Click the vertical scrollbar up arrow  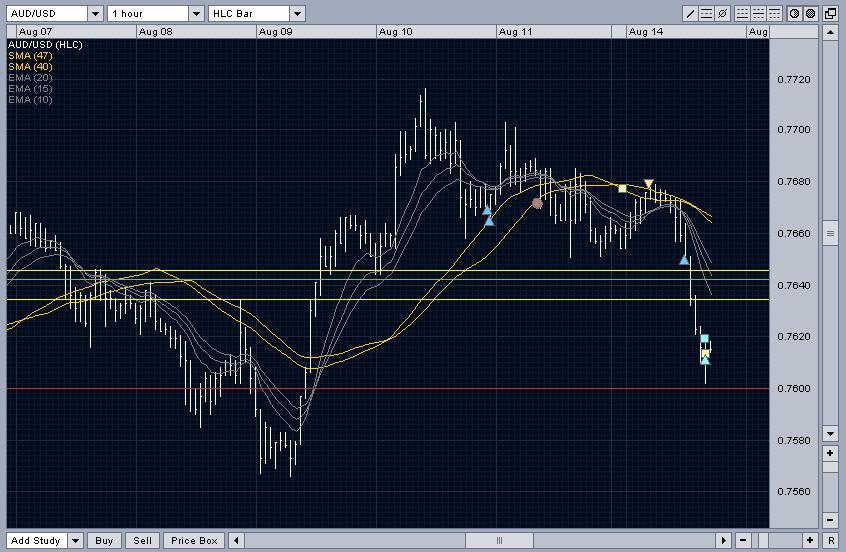coord(830,32)
